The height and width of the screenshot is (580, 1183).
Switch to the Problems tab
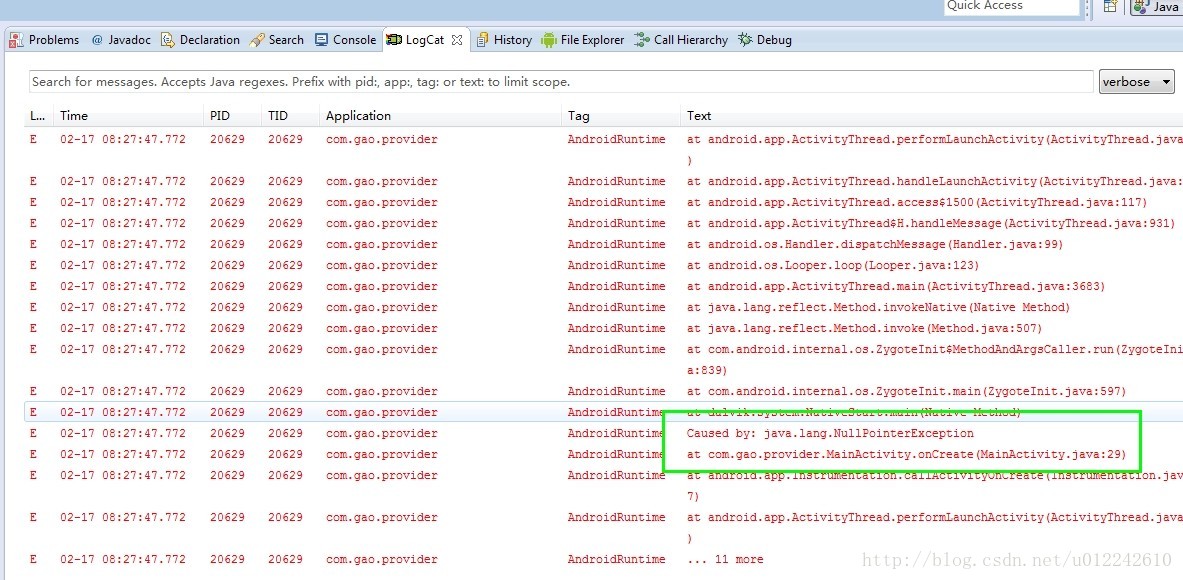click(x=45, y=40)
